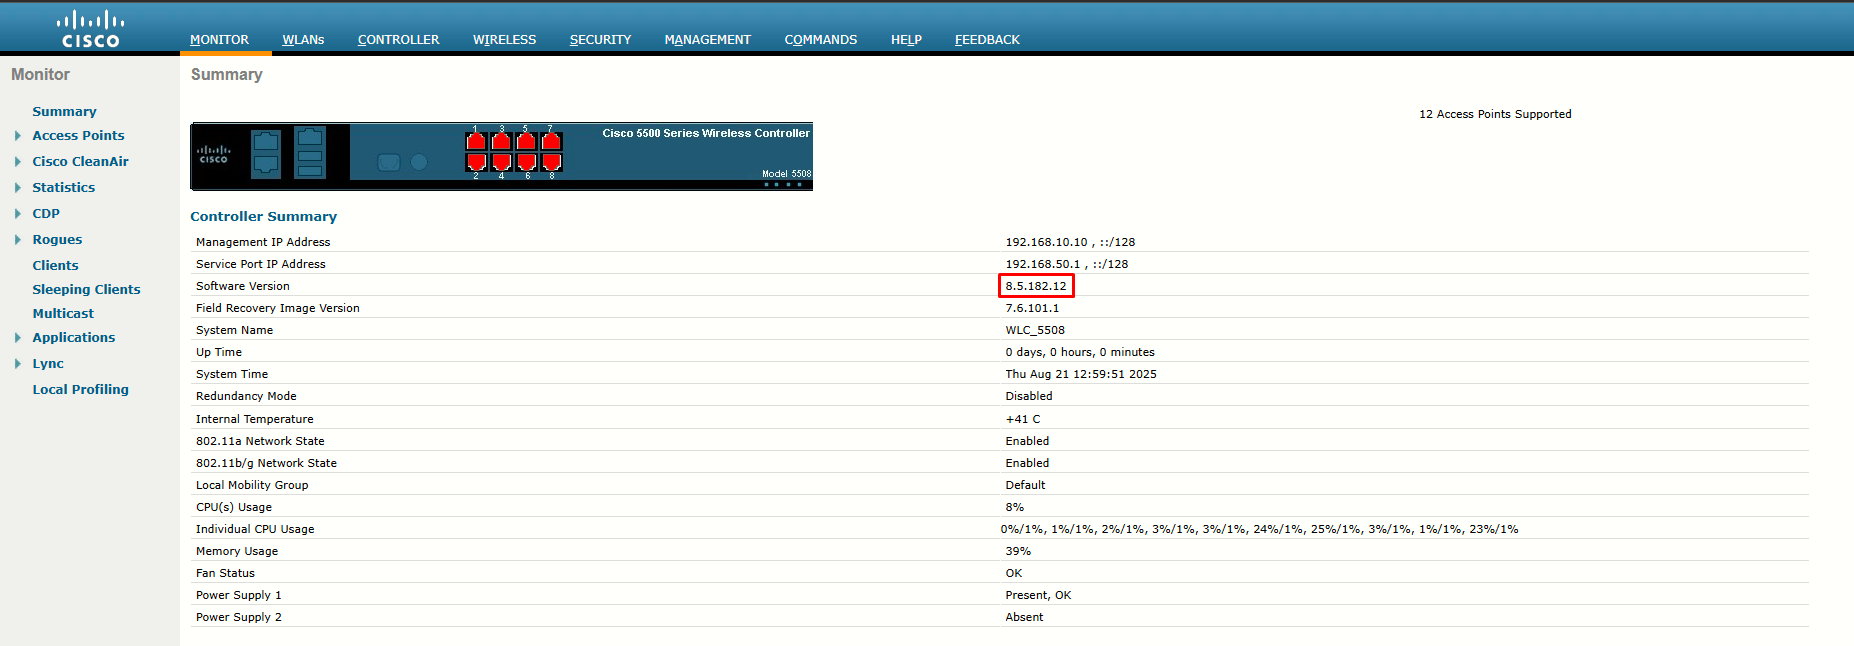The image size is (1854, 646).
Task: Open the Multicast sidebar link
Action: point(63,314)
